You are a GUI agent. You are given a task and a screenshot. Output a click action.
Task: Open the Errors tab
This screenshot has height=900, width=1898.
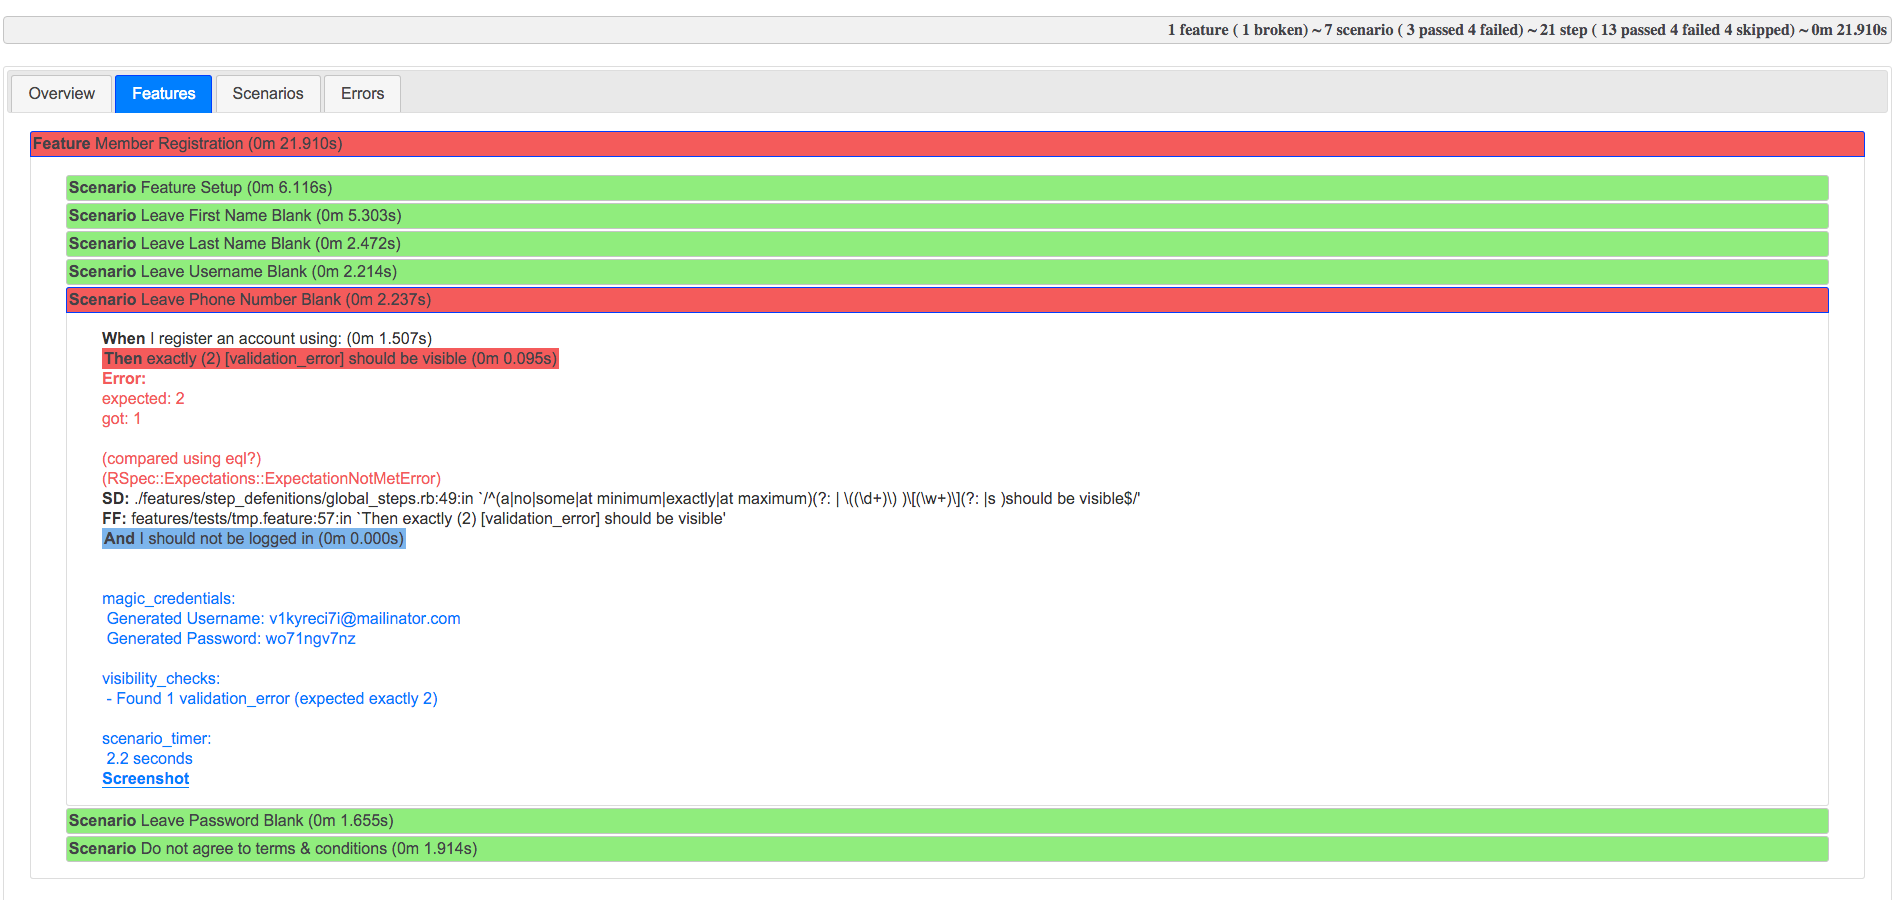[x=362, y=94]
